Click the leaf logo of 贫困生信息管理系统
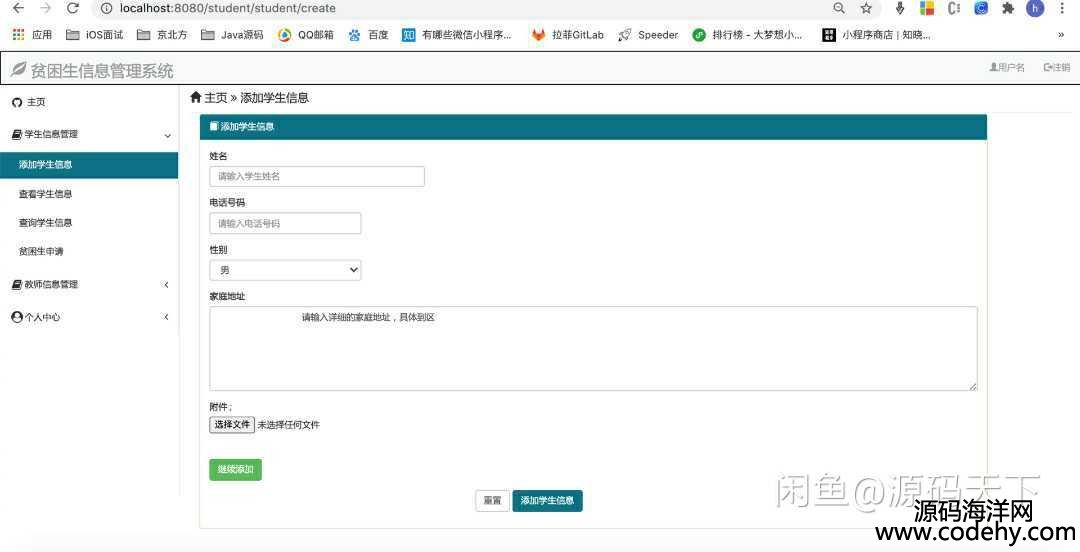This screenshot has width=1080, height=552. [18, 70]
